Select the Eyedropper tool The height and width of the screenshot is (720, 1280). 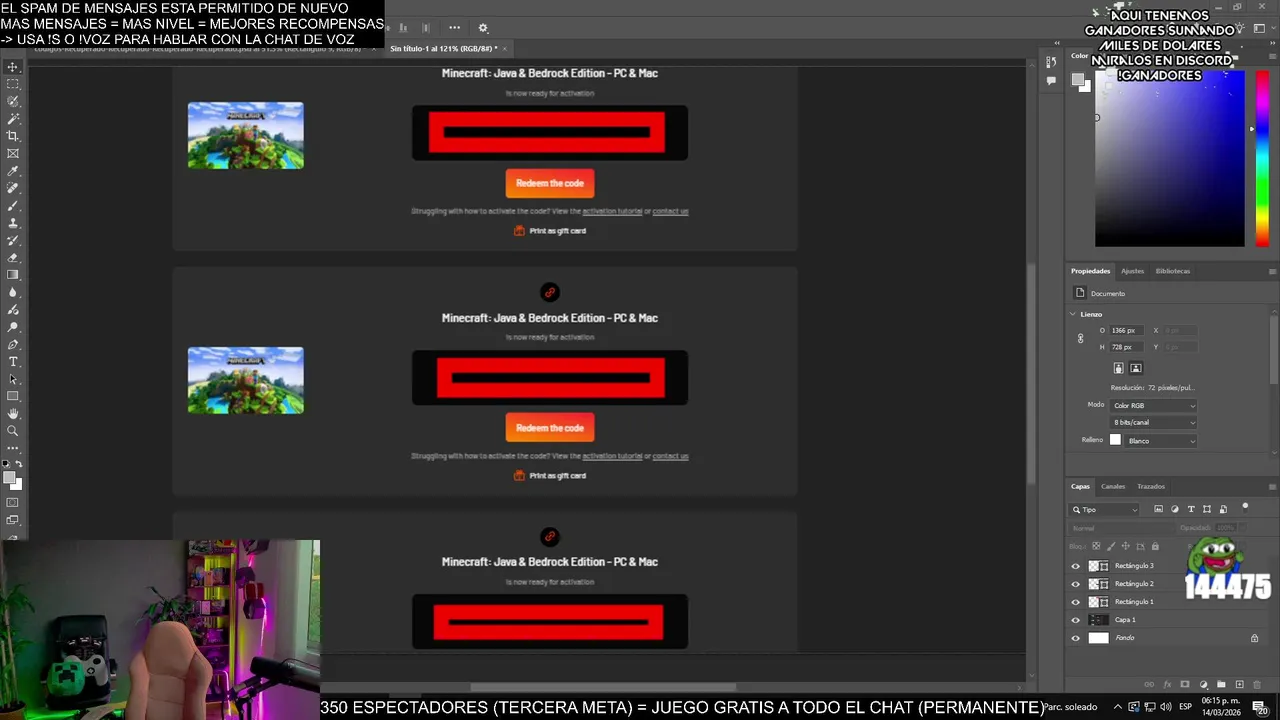pos(13,171)
